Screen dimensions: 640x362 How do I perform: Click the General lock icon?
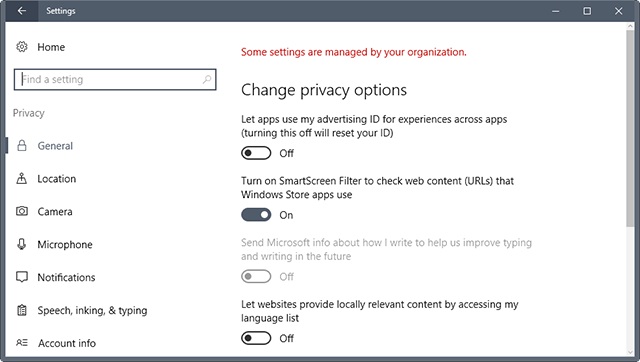[x=22, y=145]
